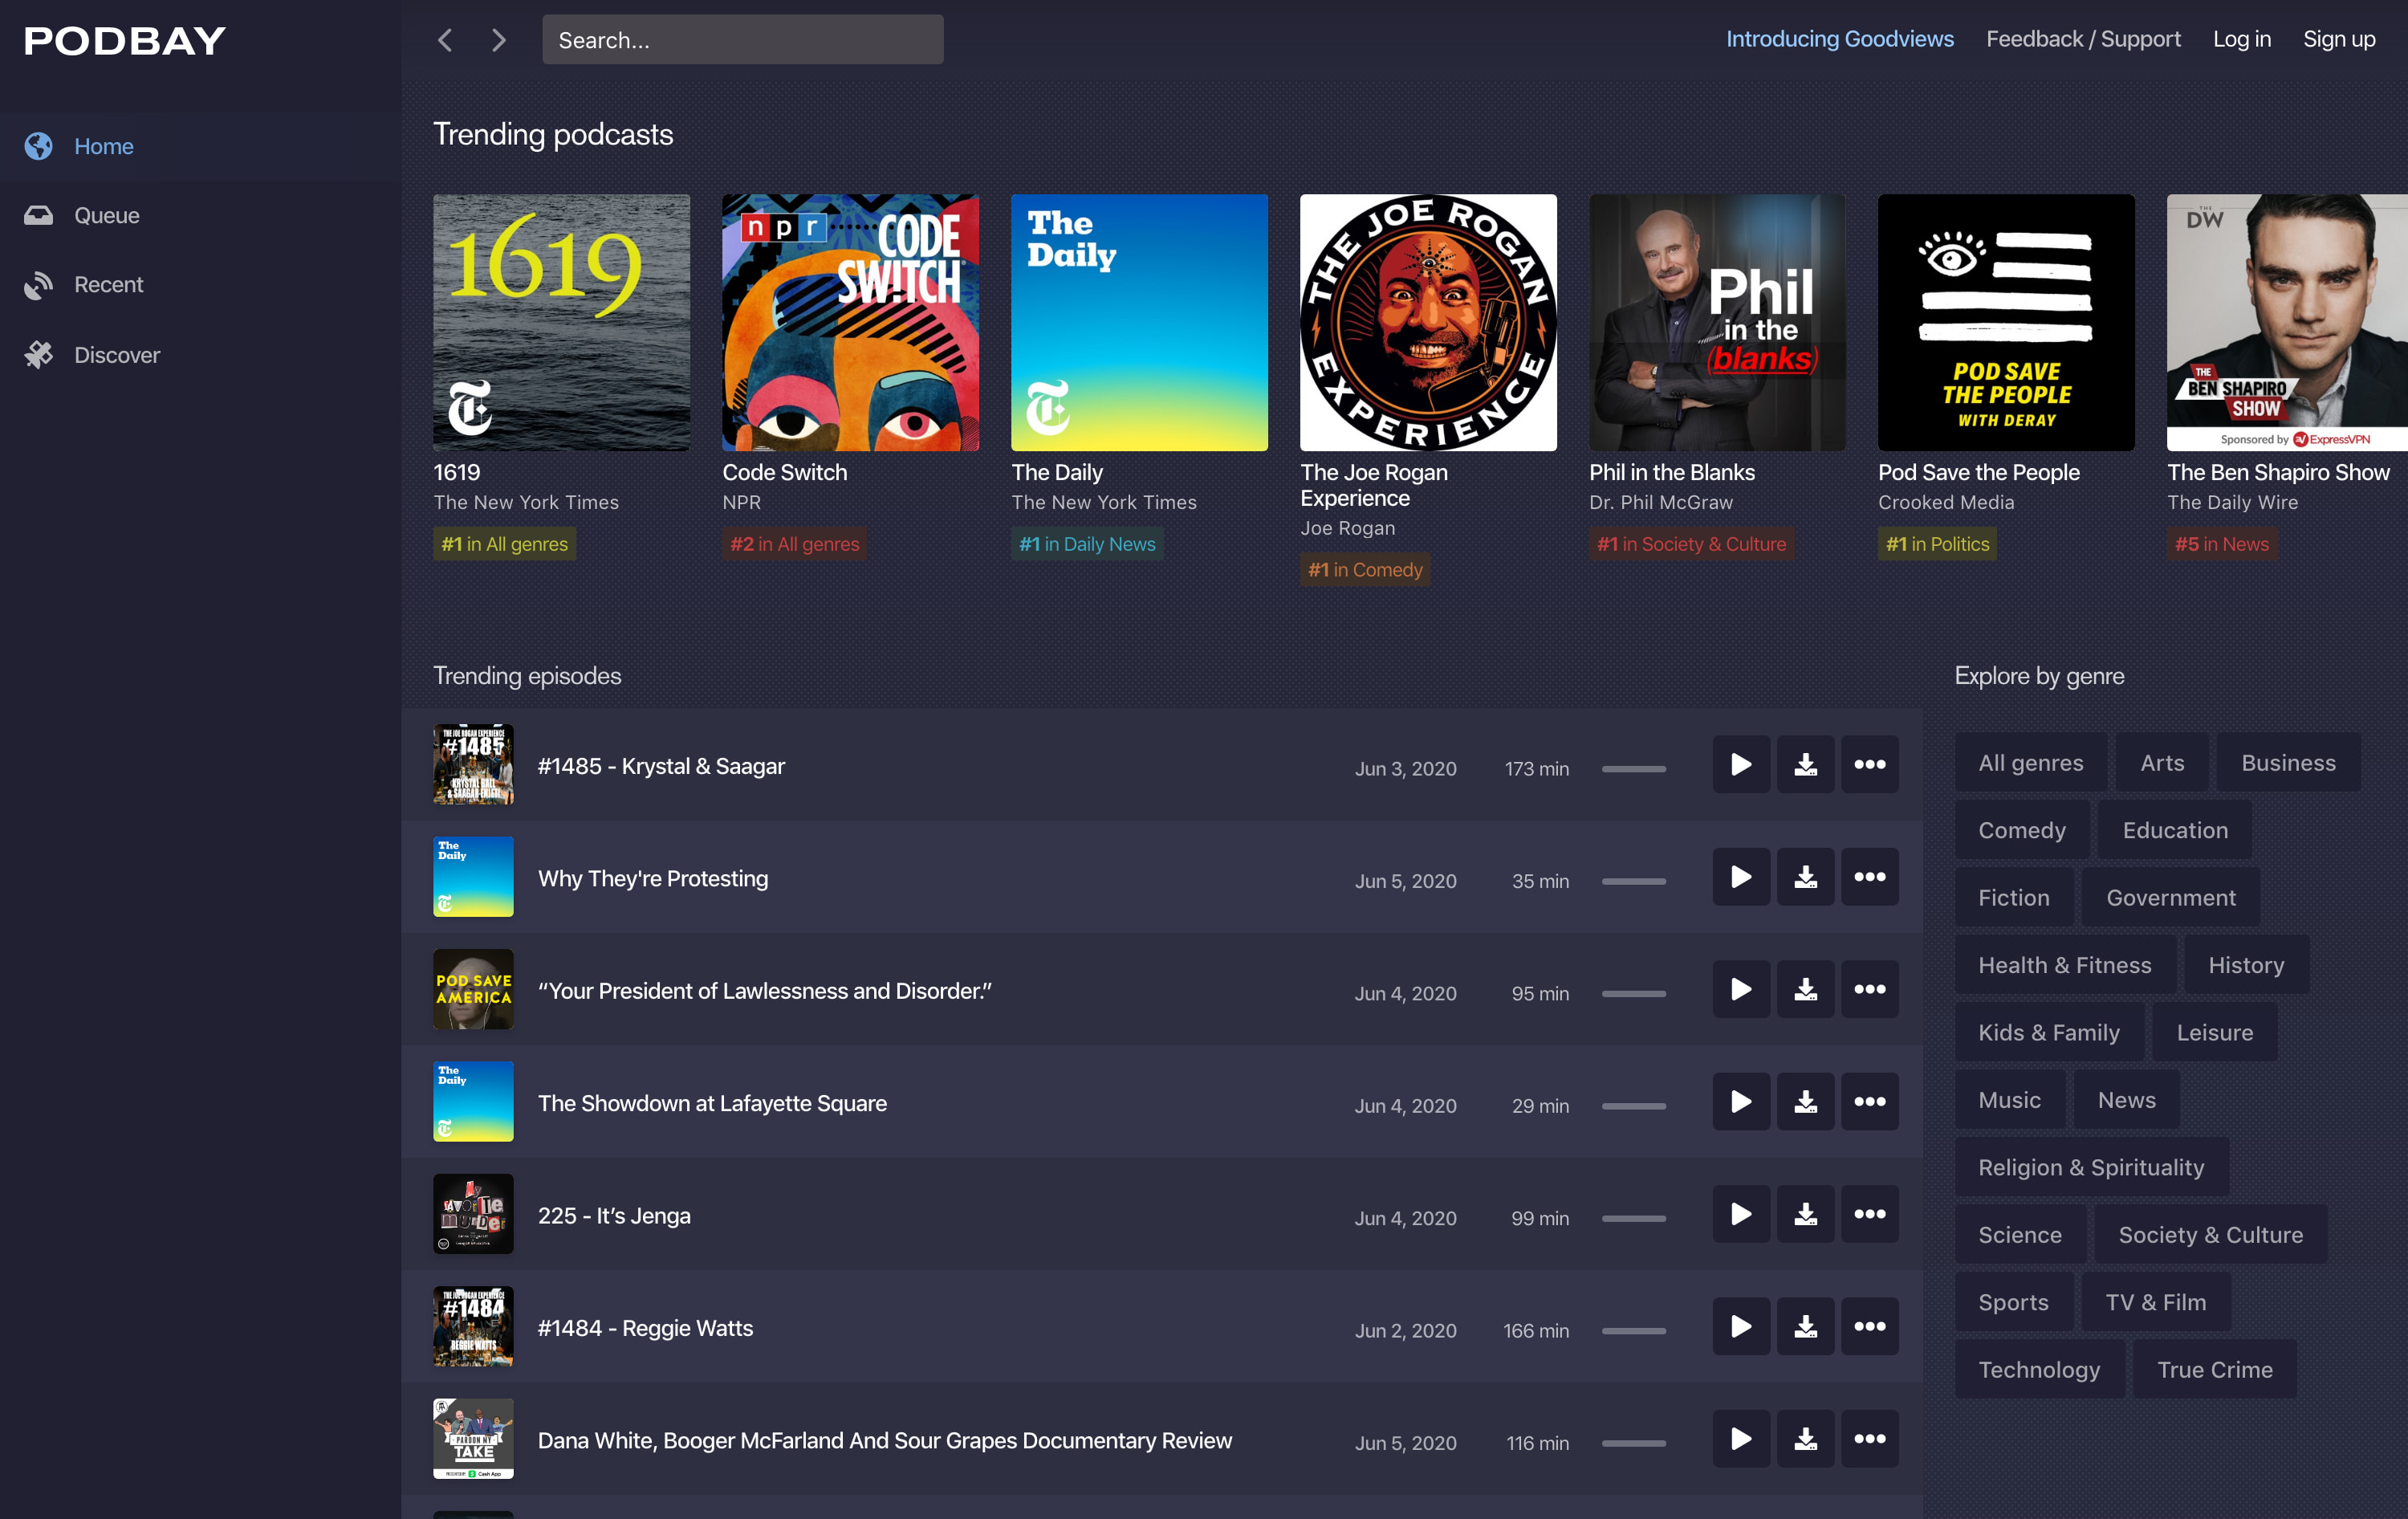Download the #1484 - Reggie Watts episode
The image size is (2408, 1519).
(x=1805, y=1326)
